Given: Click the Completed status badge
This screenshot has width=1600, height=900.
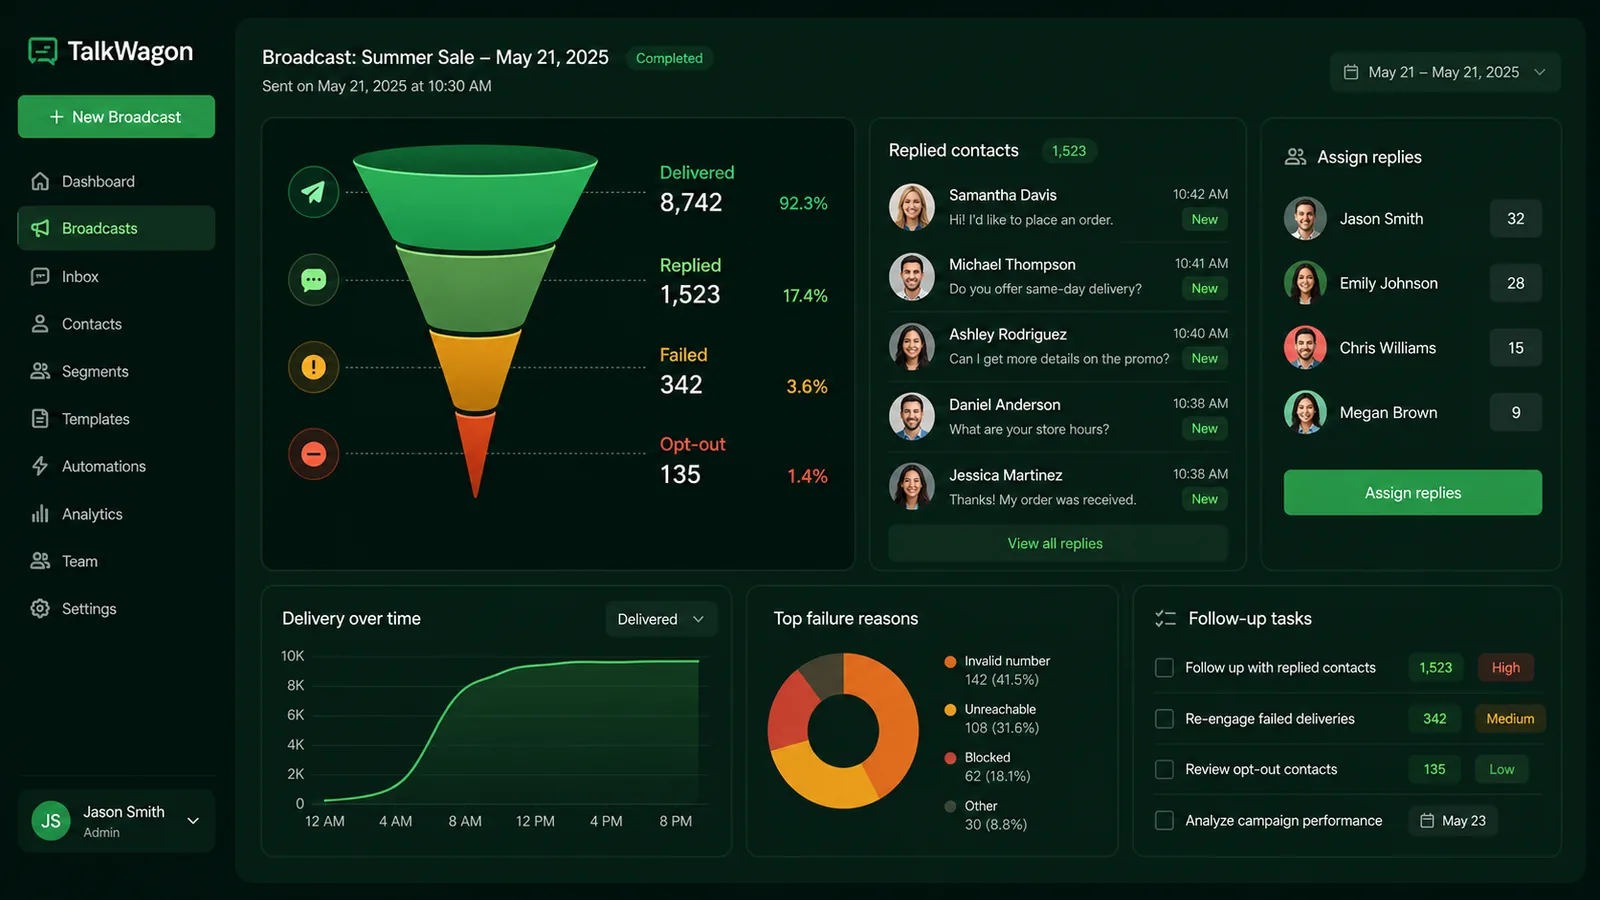Looking at the screenshot, I should click(x=669, y=58).
